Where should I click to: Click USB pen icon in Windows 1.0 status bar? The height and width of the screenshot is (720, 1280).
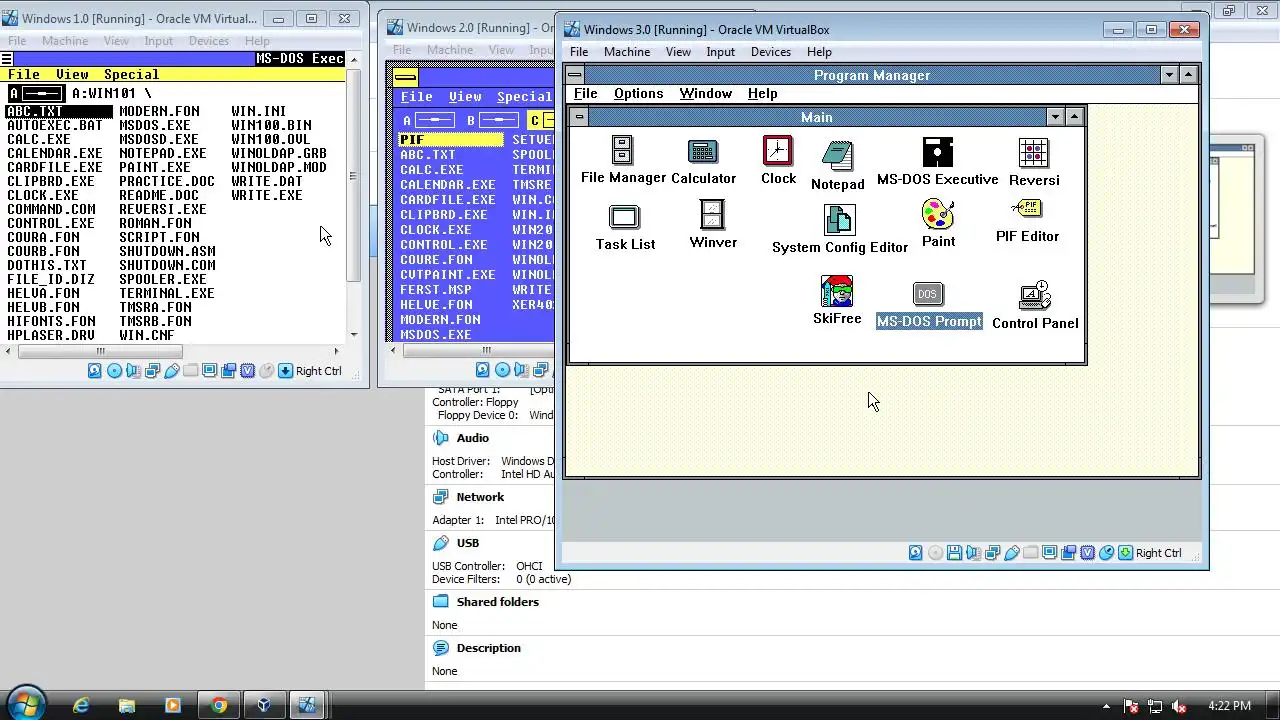tap(171, 371)
